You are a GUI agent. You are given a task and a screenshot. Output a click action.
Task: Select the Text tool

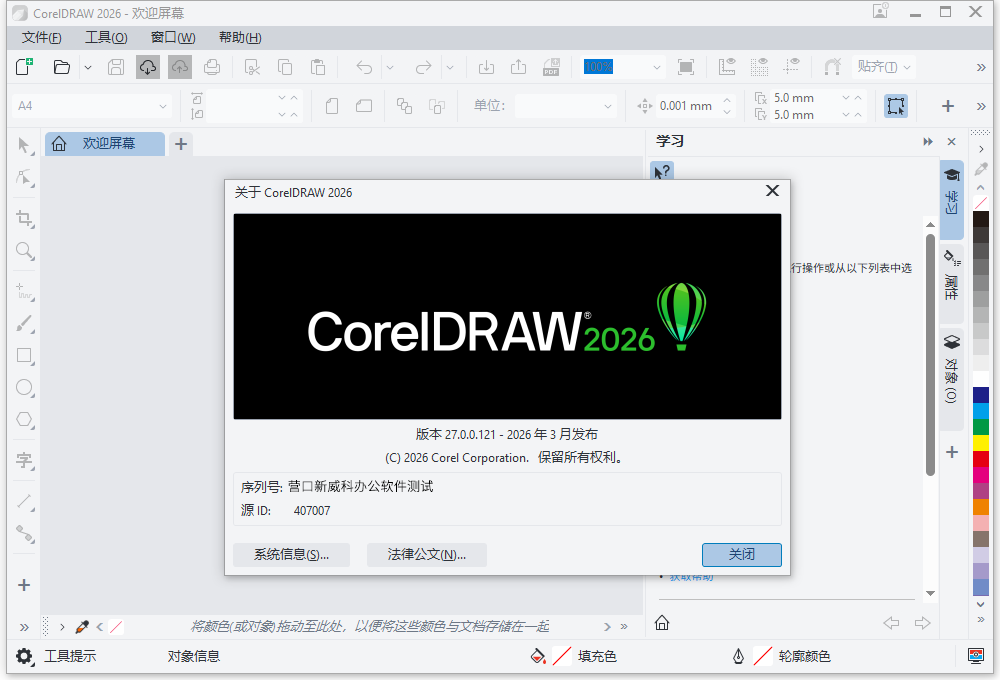[x=24, y=460]
